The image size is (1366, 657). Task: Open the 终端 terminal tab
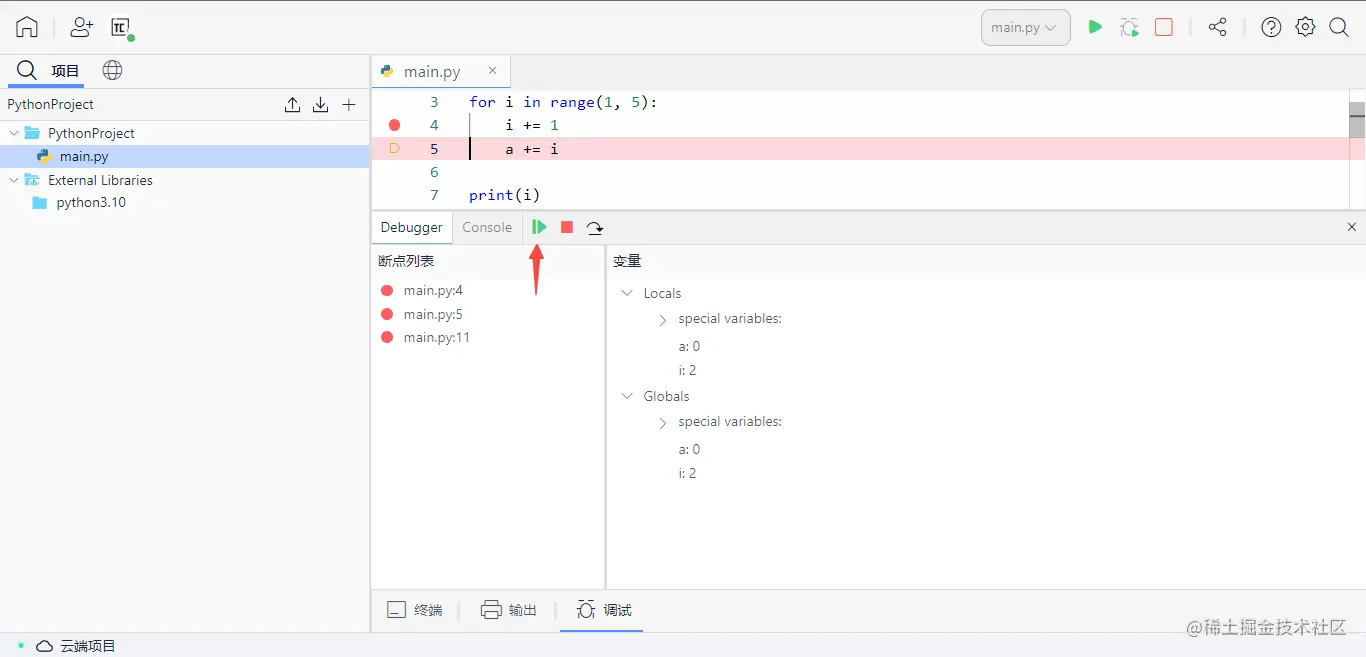pos(415,610)
